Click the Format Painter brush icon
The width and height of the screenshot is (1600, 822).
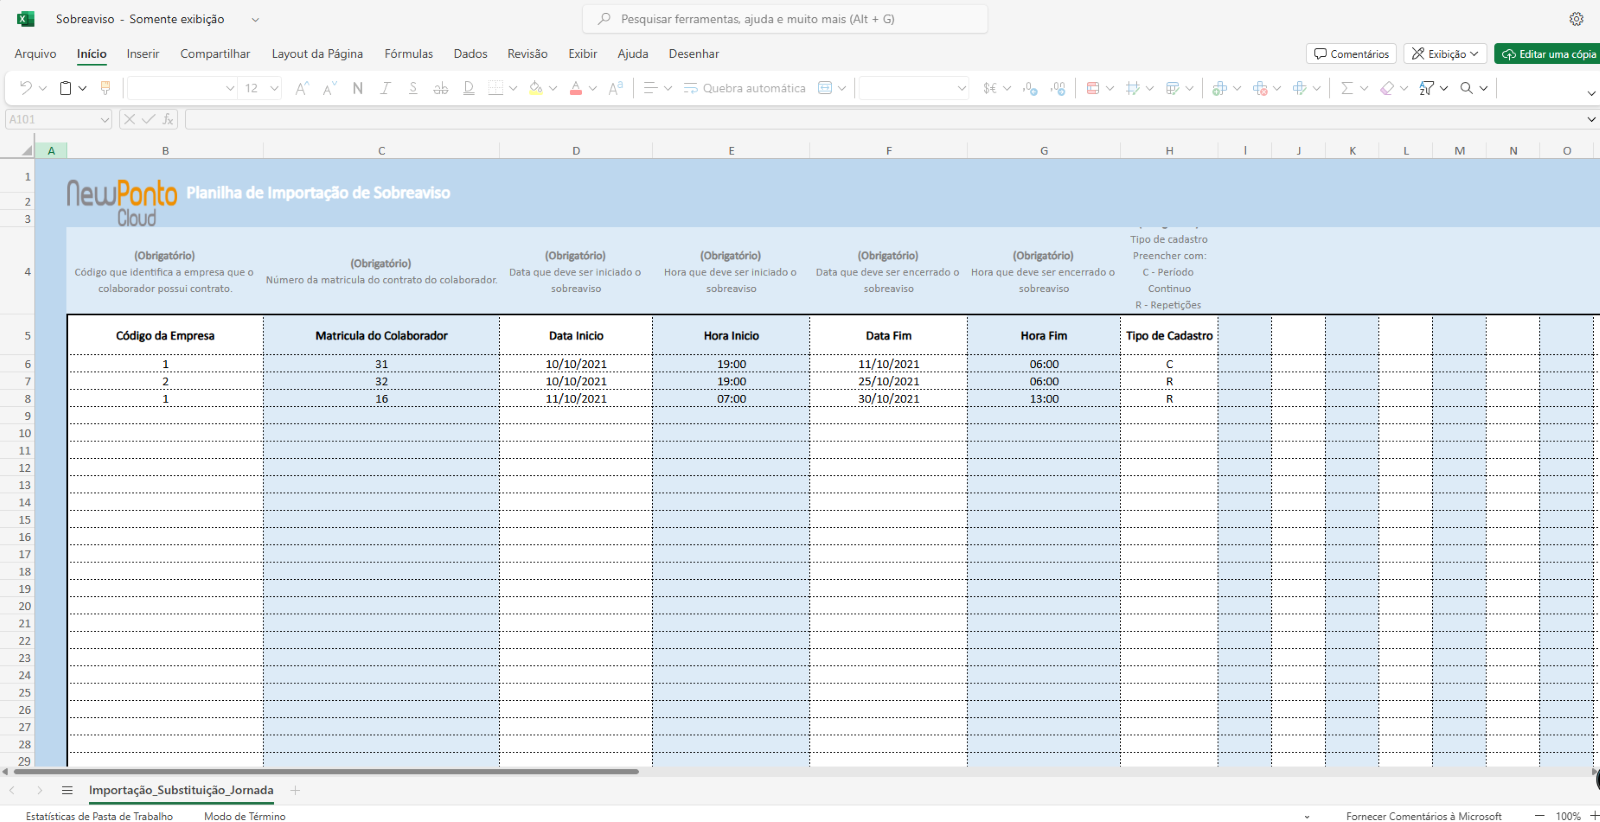105,88
